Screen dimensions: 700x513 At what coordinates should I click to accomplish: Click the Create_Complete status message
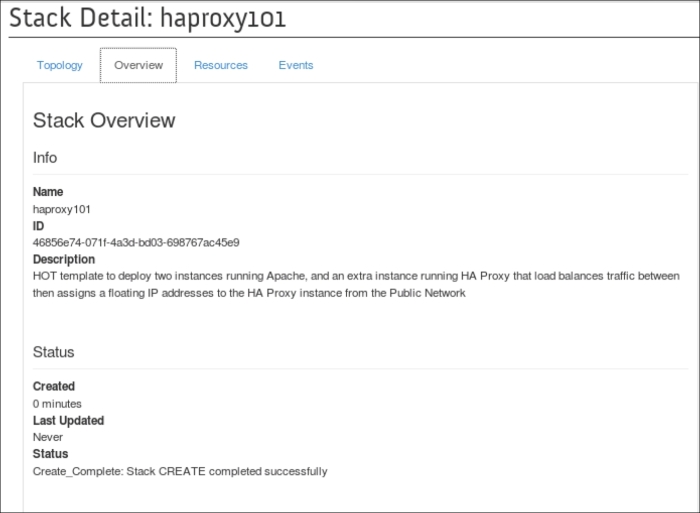click(180, 471)
